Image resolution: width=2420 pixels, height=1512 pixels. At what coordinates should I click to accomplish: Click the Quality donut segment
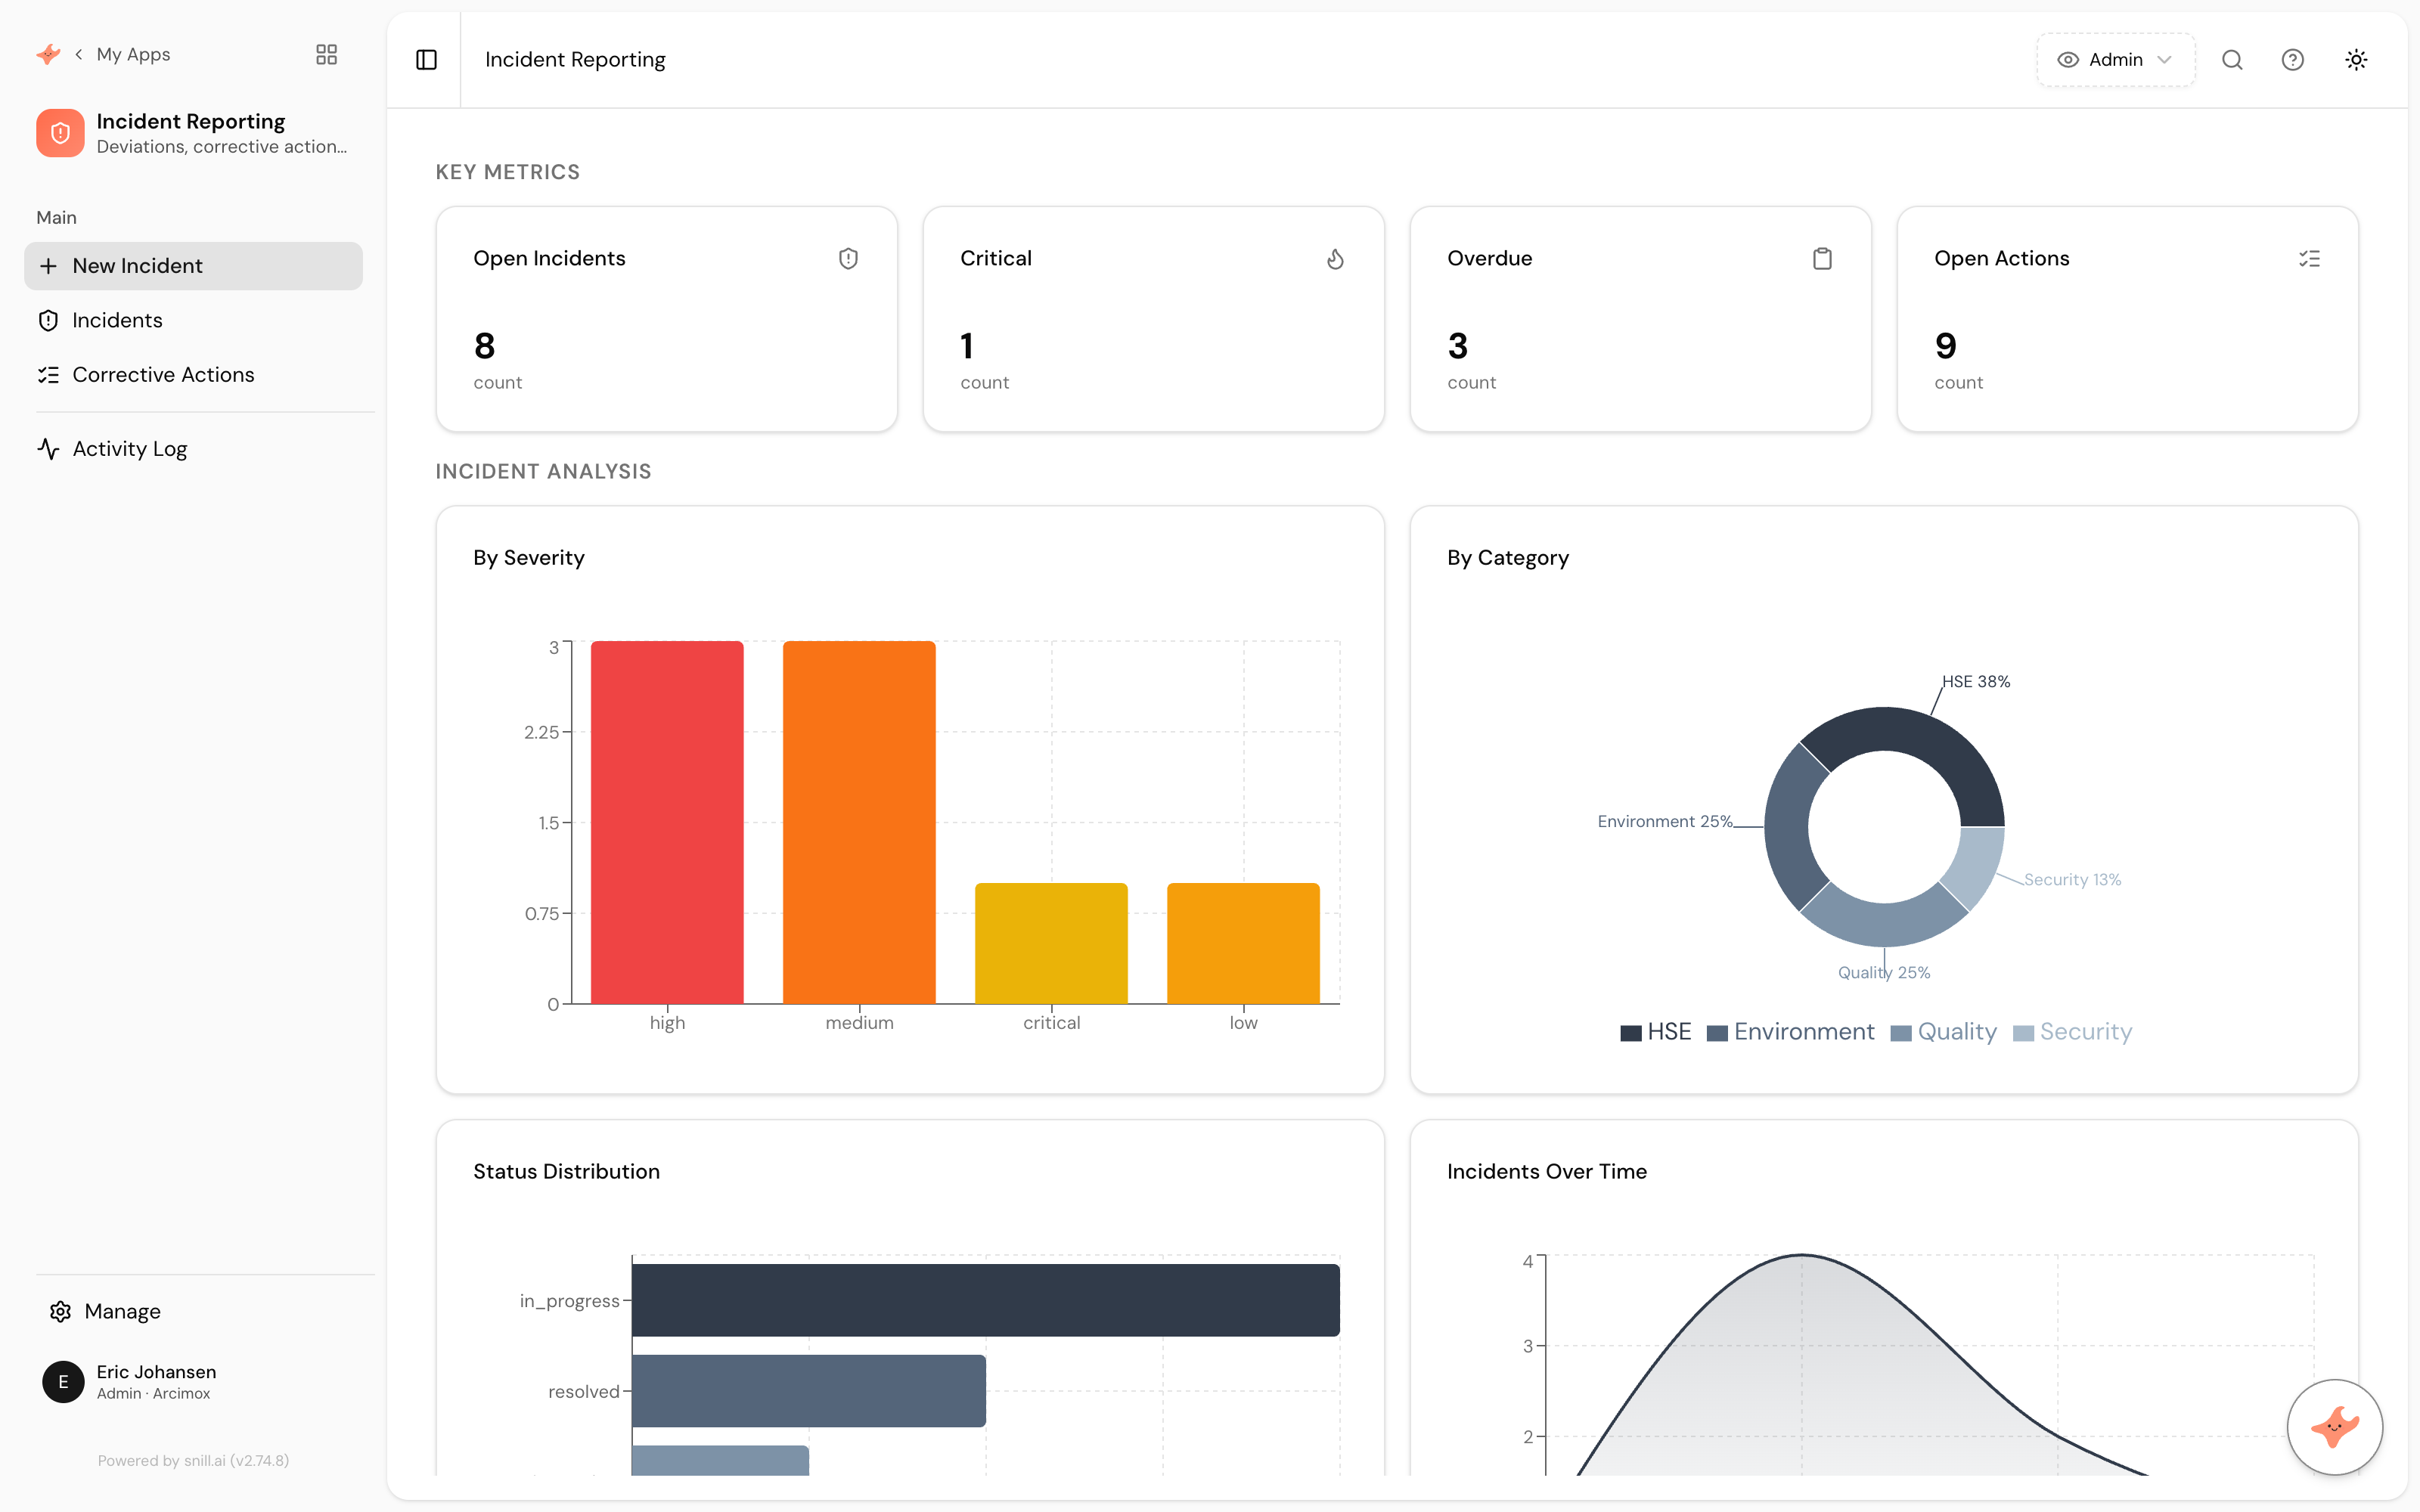coord(1884,924)
